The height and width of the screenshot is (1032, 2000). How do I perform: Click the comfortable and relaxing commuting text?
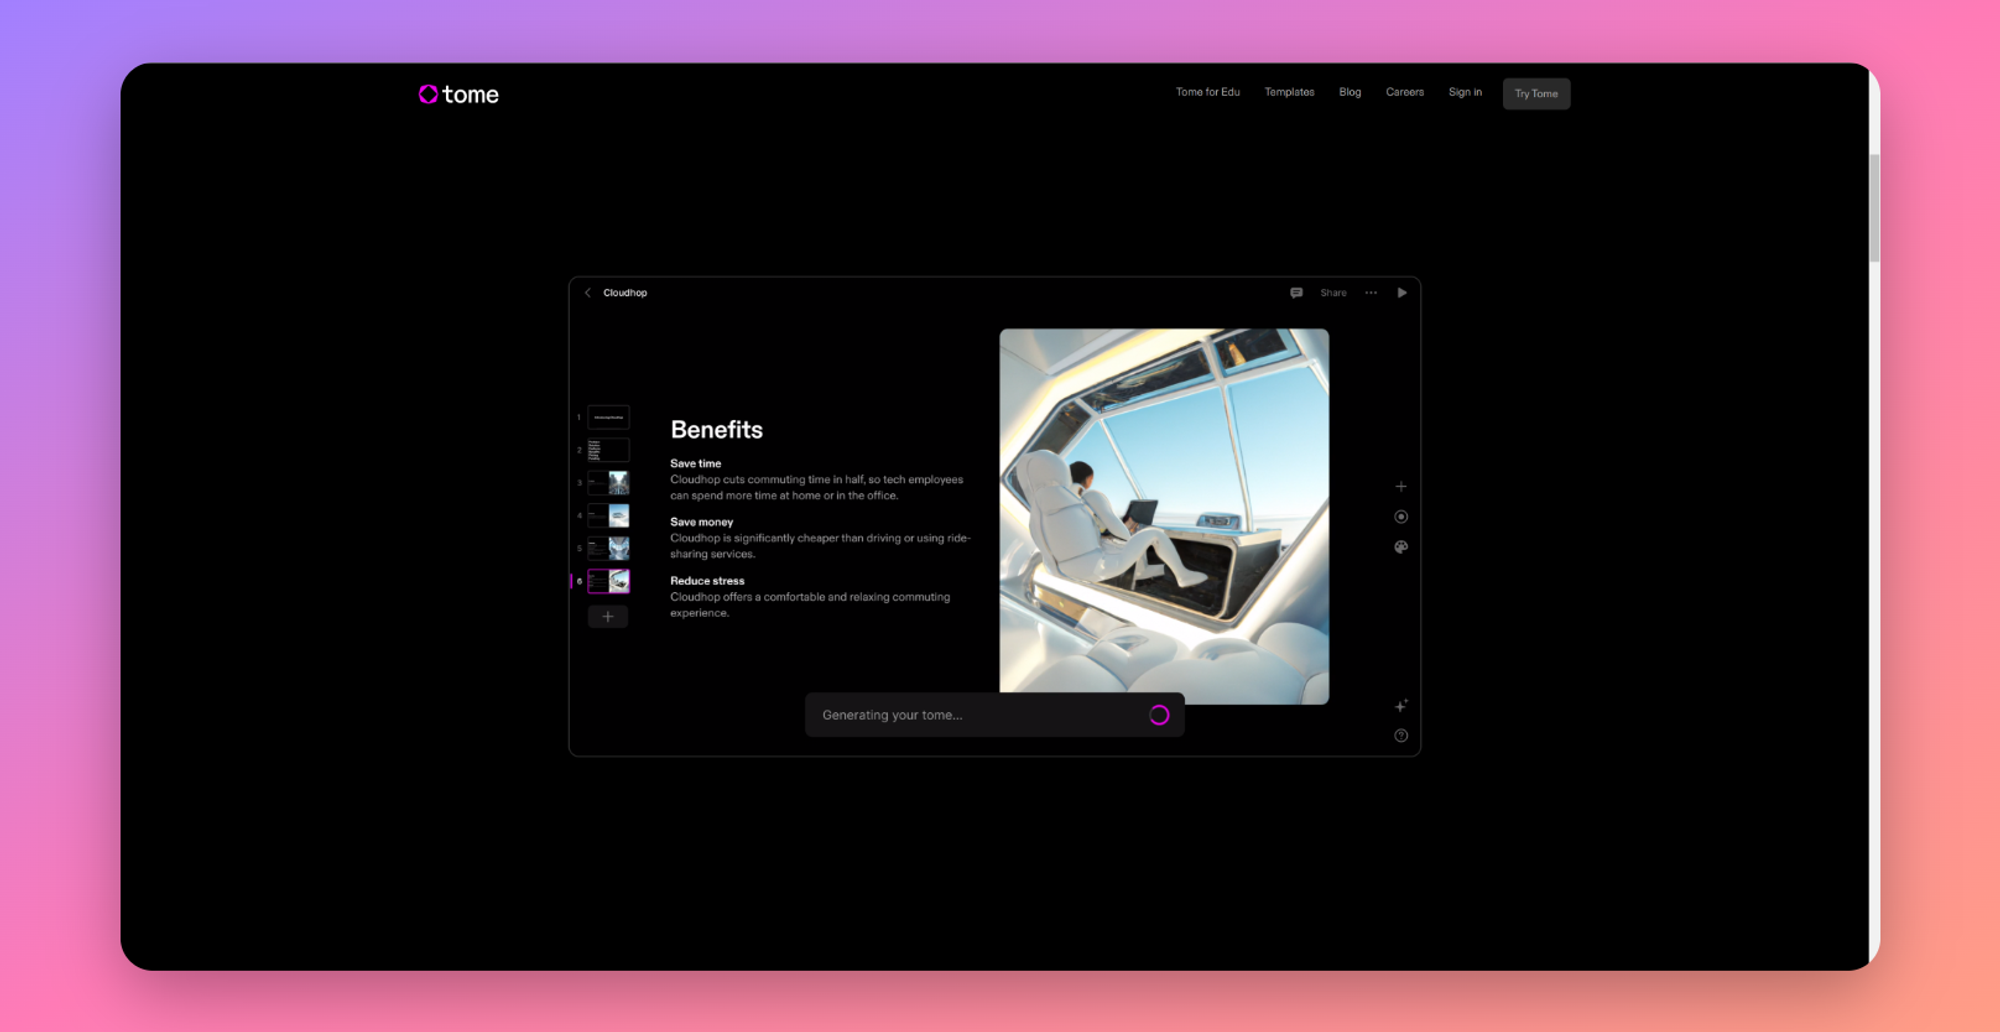[810, 605]
